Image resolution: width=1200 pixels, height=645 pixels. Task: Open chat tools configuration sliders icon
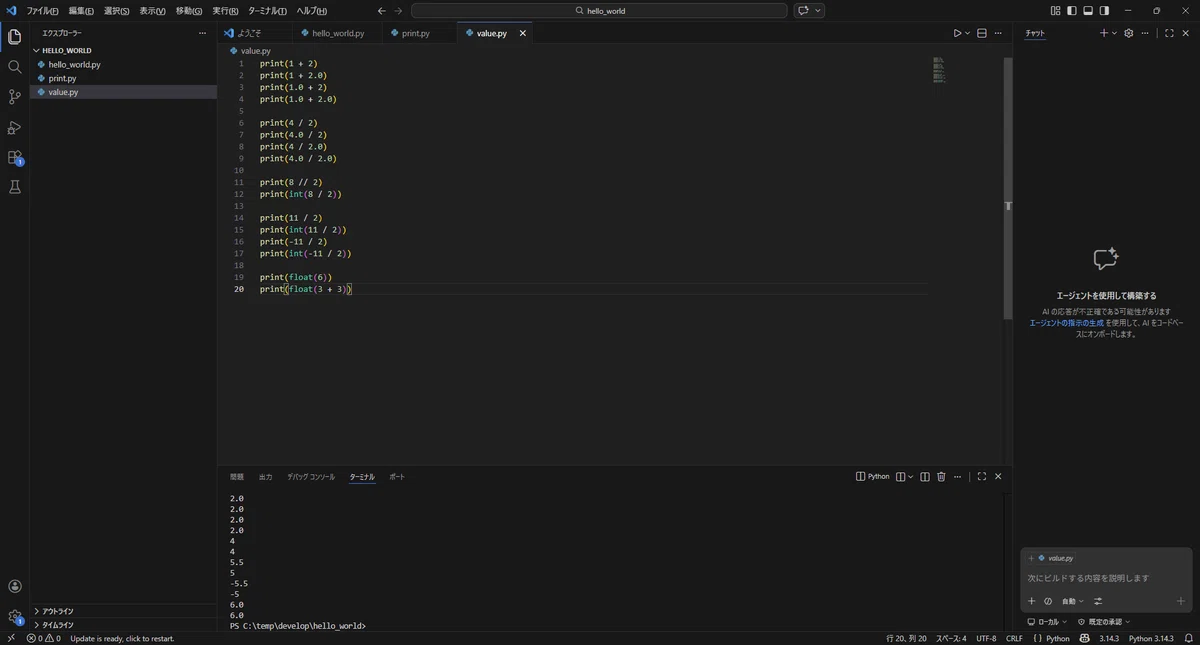[x=1098, y=601]
